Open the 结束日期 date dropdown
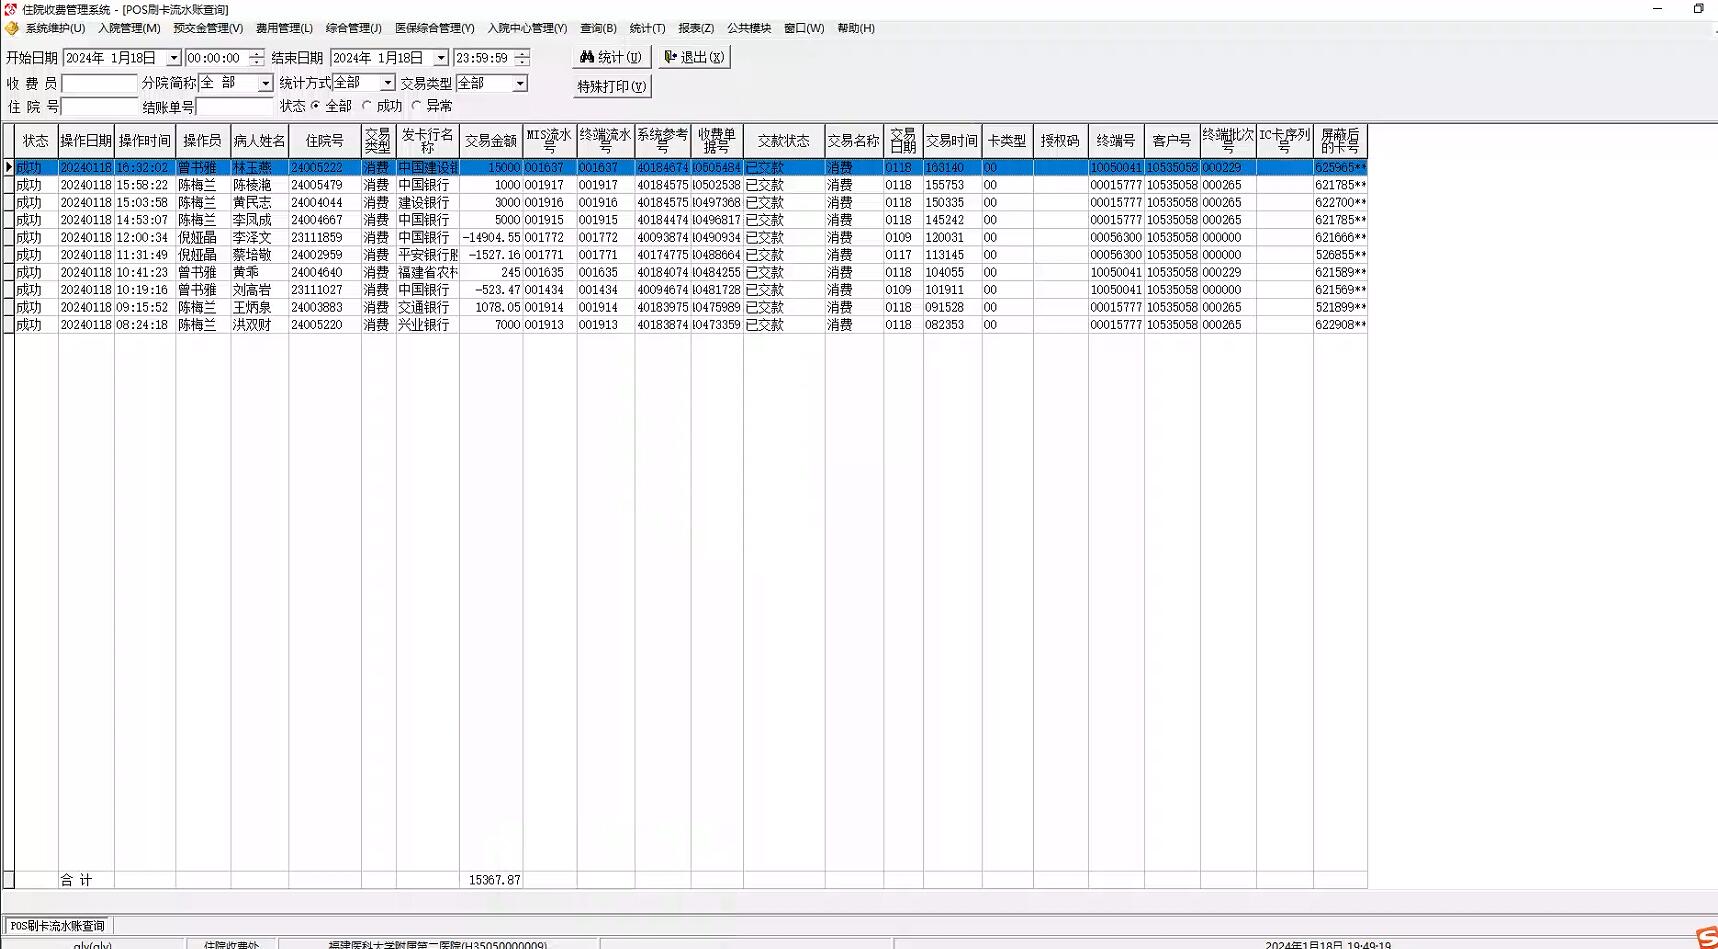The image size is (1718, 949). [440, 58]
